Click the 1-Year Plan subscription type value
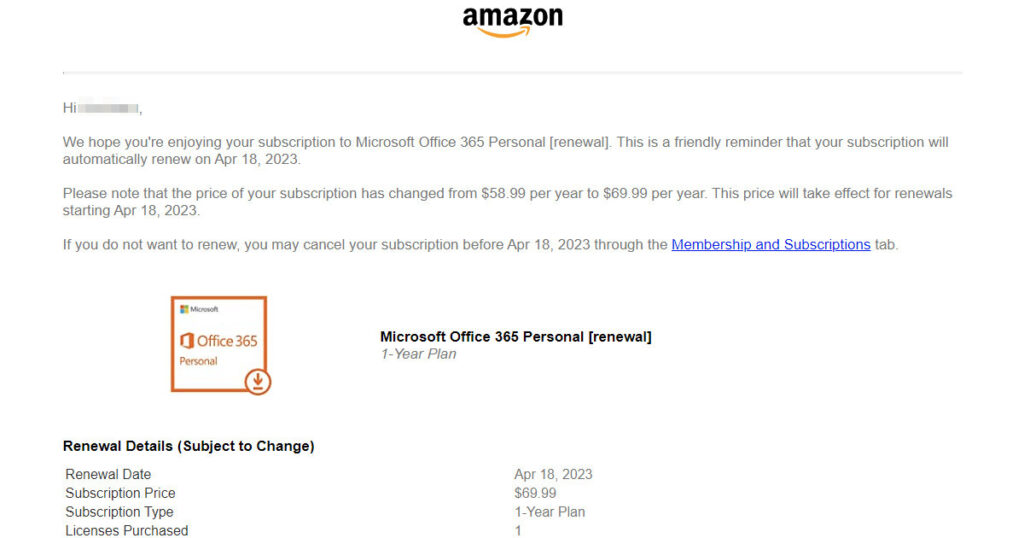The height and width of the screenshot is (538, 1024). pos(549,513)
